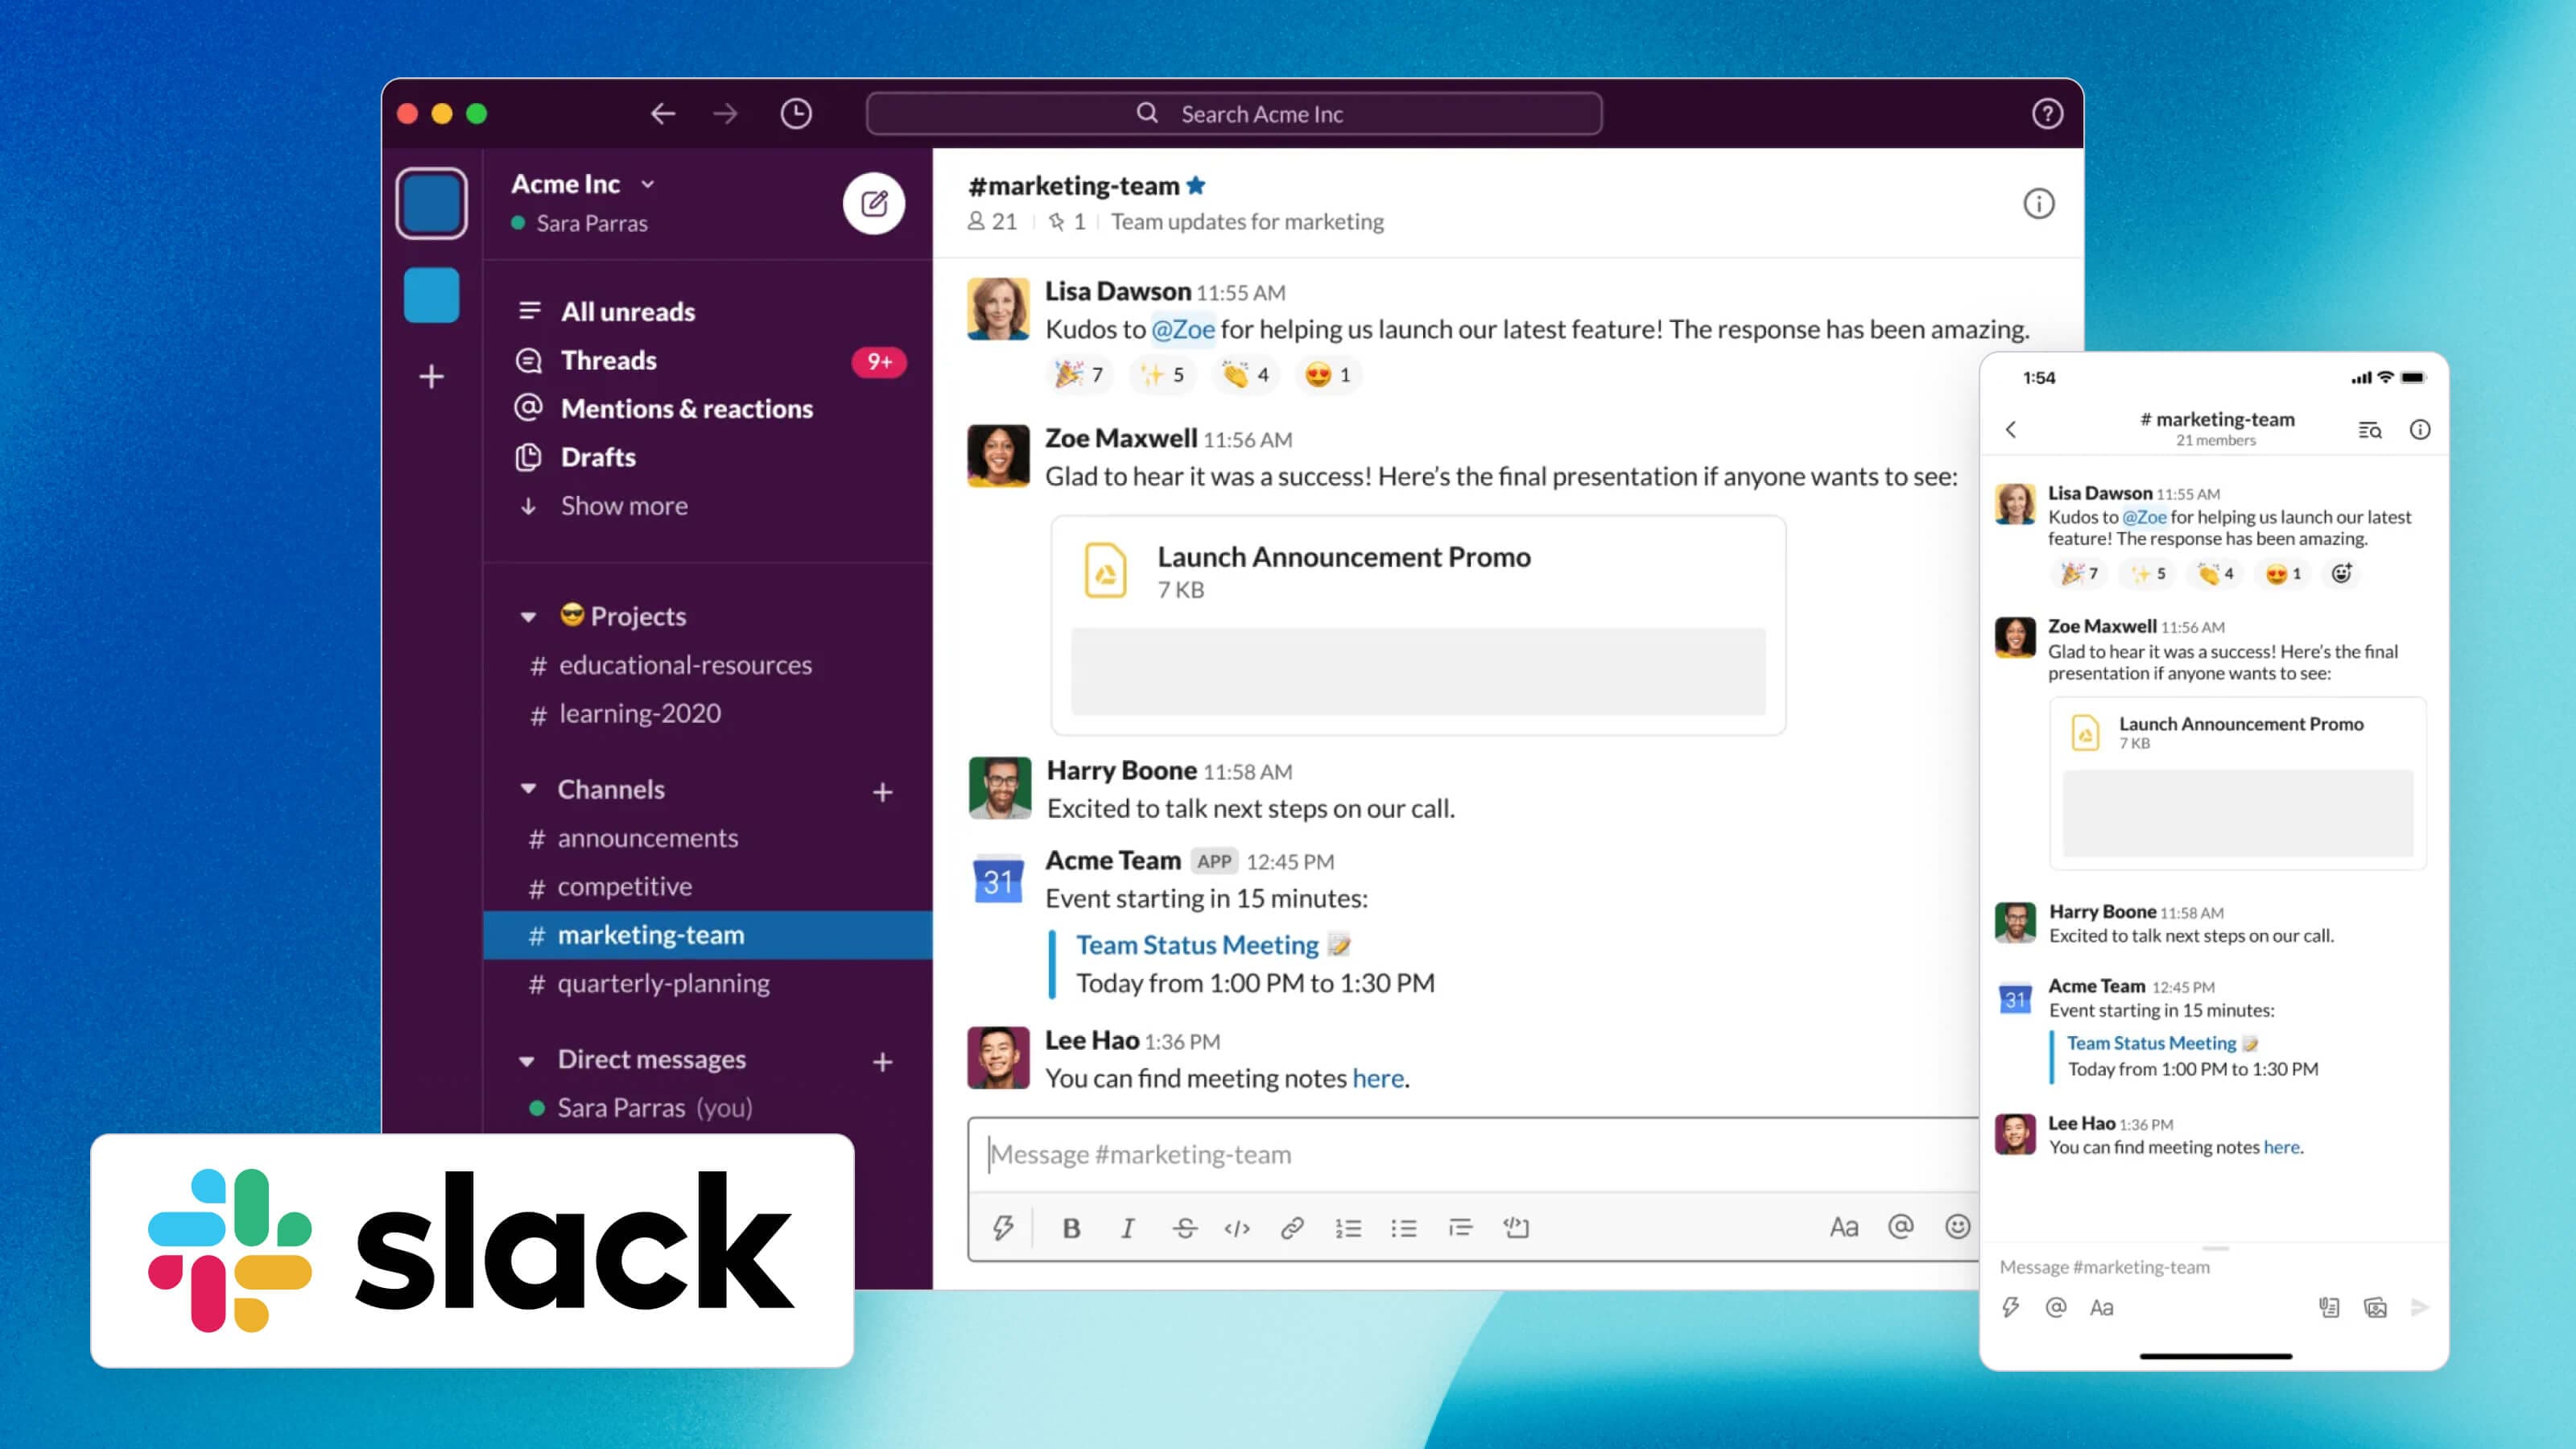The height and width of the screenshot is (1449, 2576).
Task: Toggle the sparkles reaction with 5
Action: tap(1163, 375)
